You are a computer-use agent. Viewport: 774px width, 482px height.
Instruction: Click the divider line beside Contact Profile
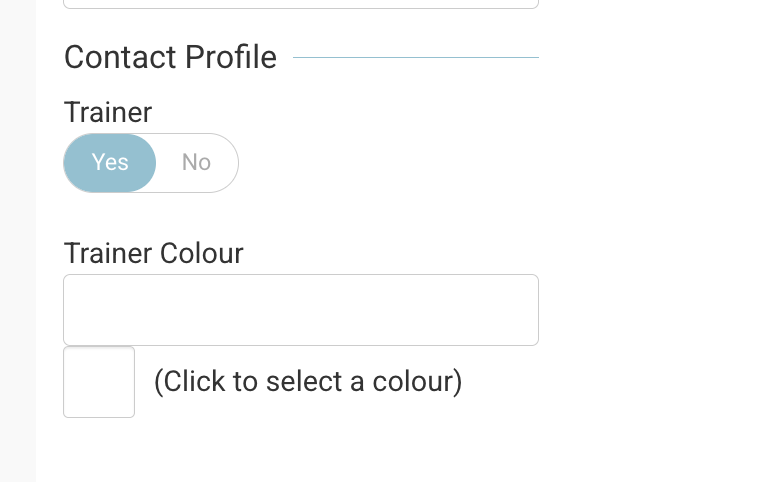tap(415, 58)
